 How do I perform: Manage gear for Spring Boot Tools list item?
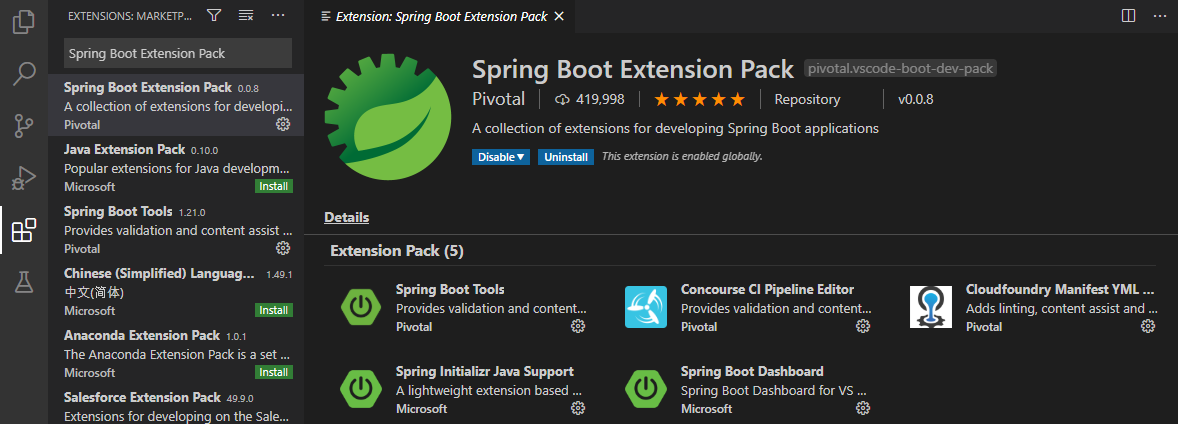click(x=283, y=248)
